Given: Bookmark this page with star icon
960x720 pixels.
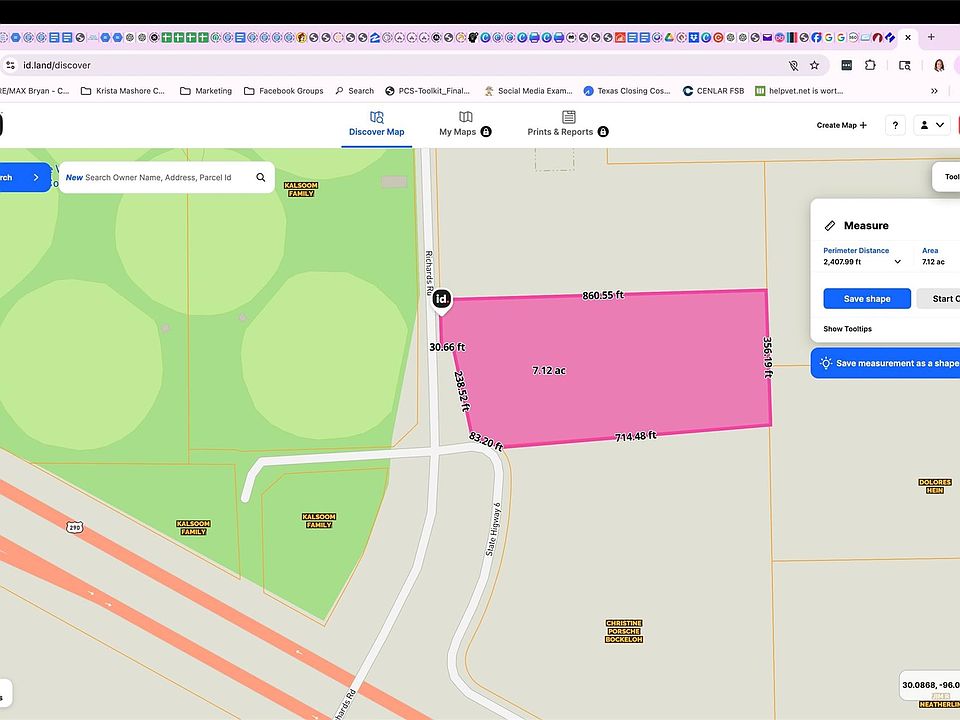Looking at the screenshot, I should tap(815, 65).
